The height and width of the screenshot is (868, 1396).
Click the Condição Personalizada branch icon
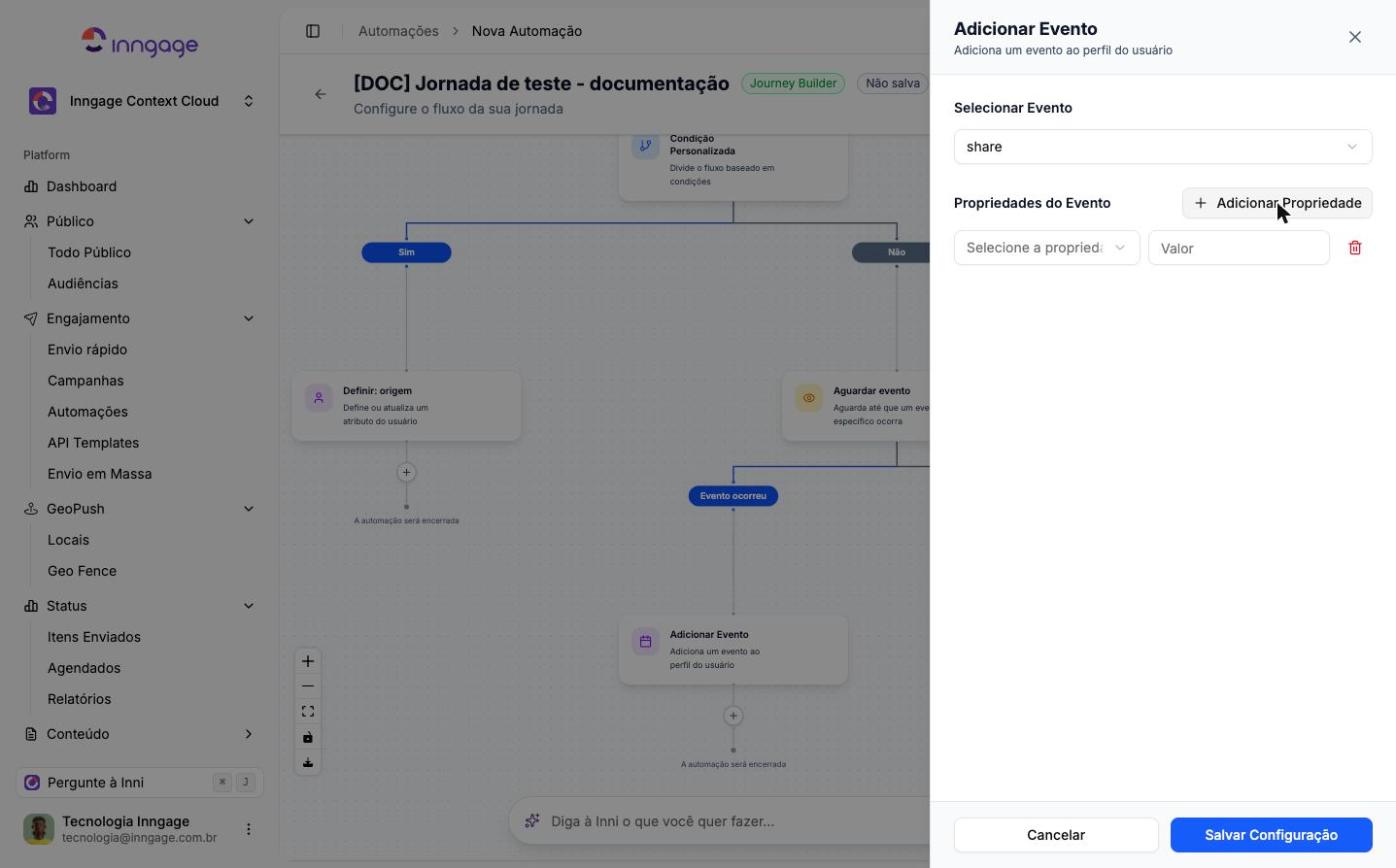click(646, 145)
